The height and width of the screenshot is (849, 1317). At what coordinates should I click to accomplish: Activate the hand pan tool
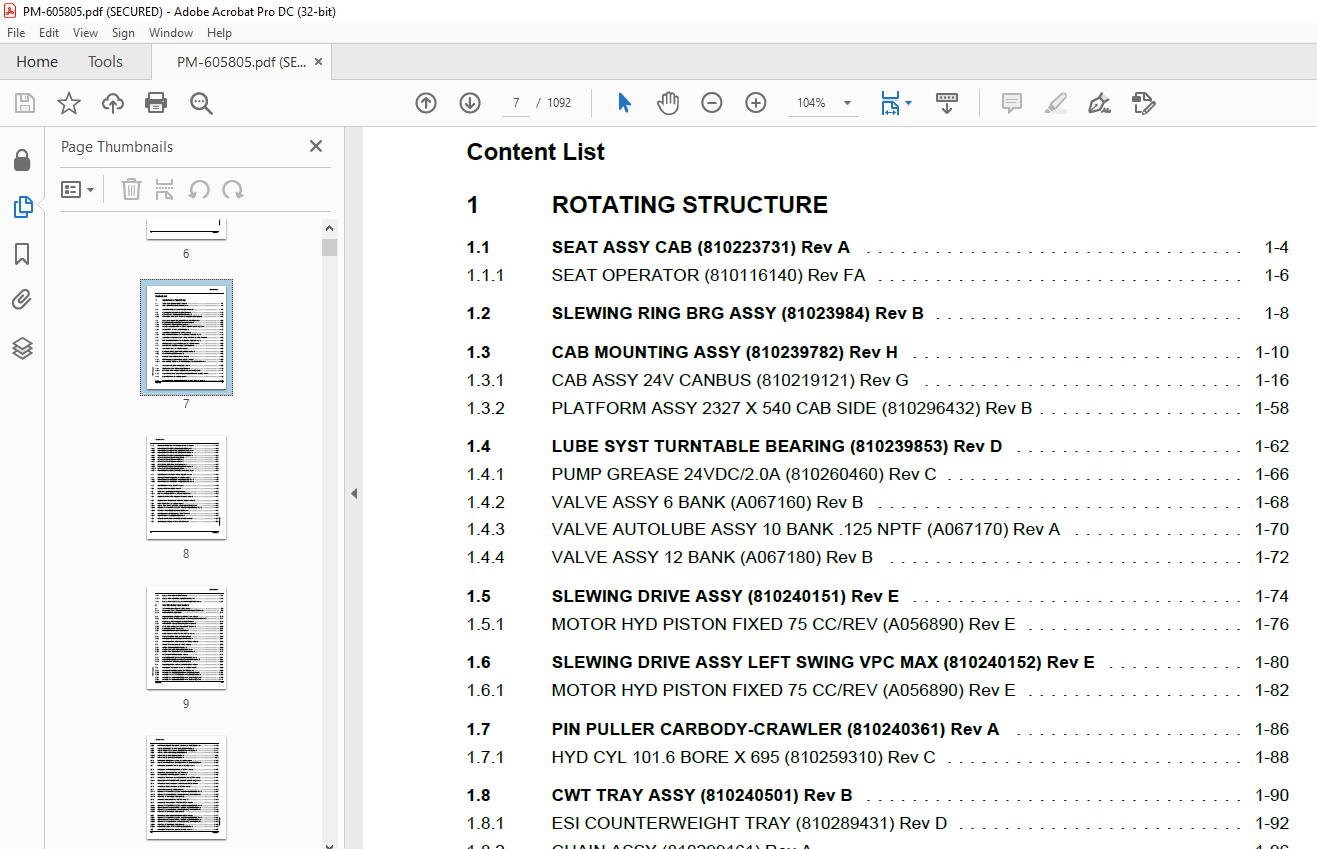668,103
